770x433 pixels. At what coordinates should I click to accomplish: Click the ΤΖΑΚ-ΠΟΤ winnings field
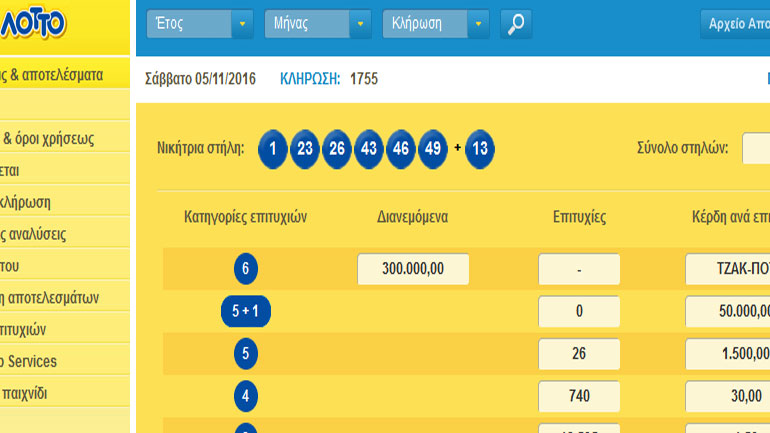(x=728, y=269)
